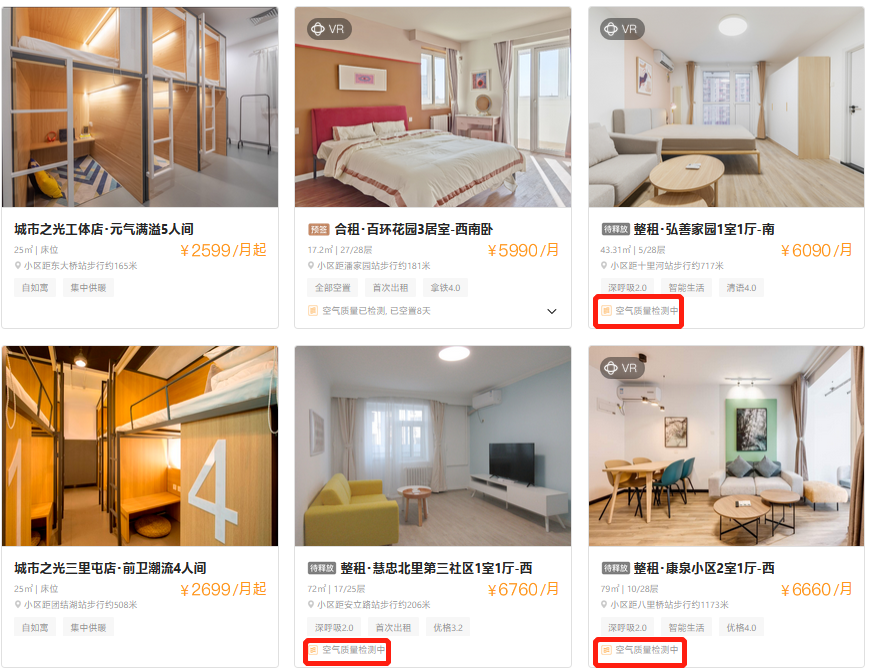Image resolution: width=870 pixels, height=669 pixels.
Task: Open listing 城市之光三里屯店·前卫潮流4人间
Action: point(110,568)
